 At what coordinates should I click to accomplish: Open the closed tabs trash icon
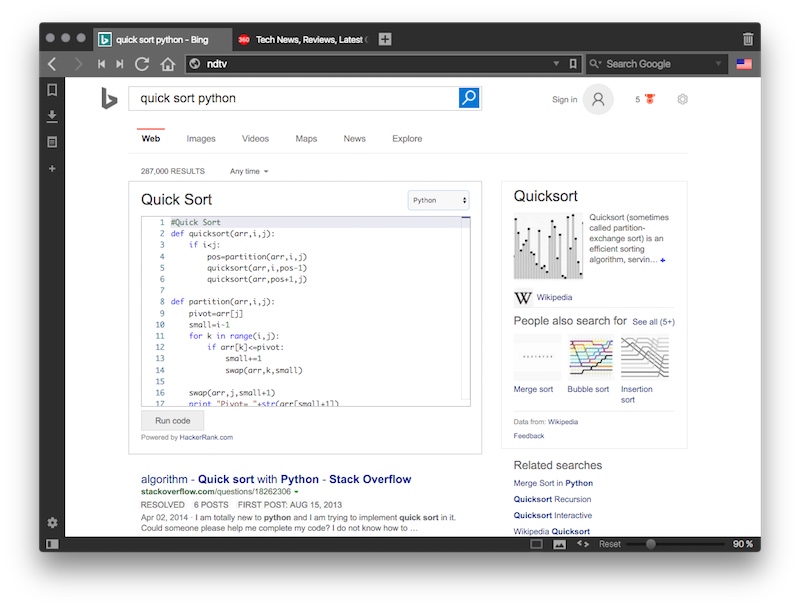point(747,37)
